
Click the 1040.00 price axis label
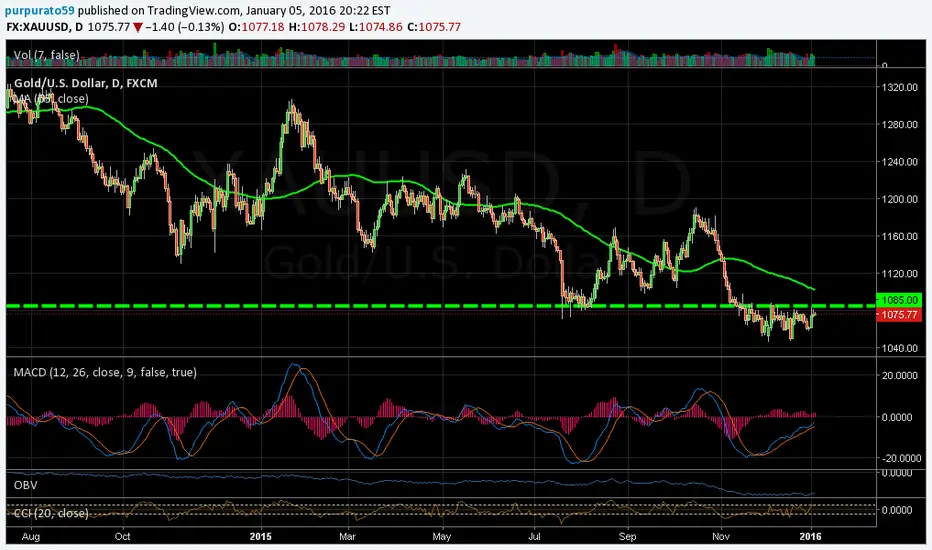(900, 348)
